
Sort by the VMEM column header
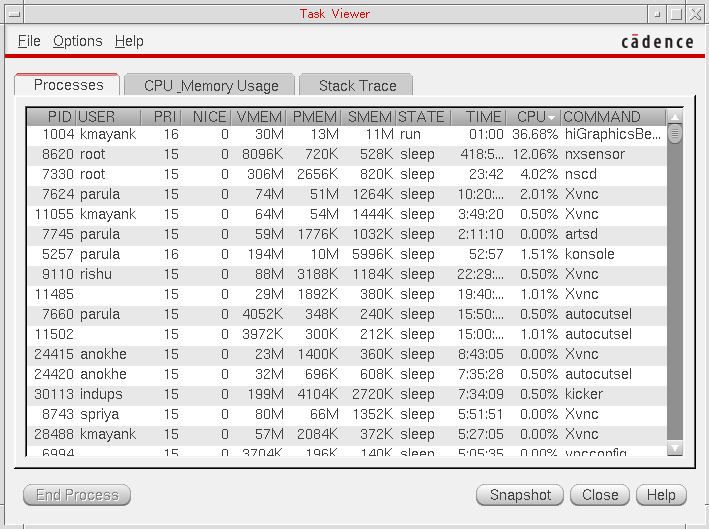pyautogui.click(x=259, y=117)
